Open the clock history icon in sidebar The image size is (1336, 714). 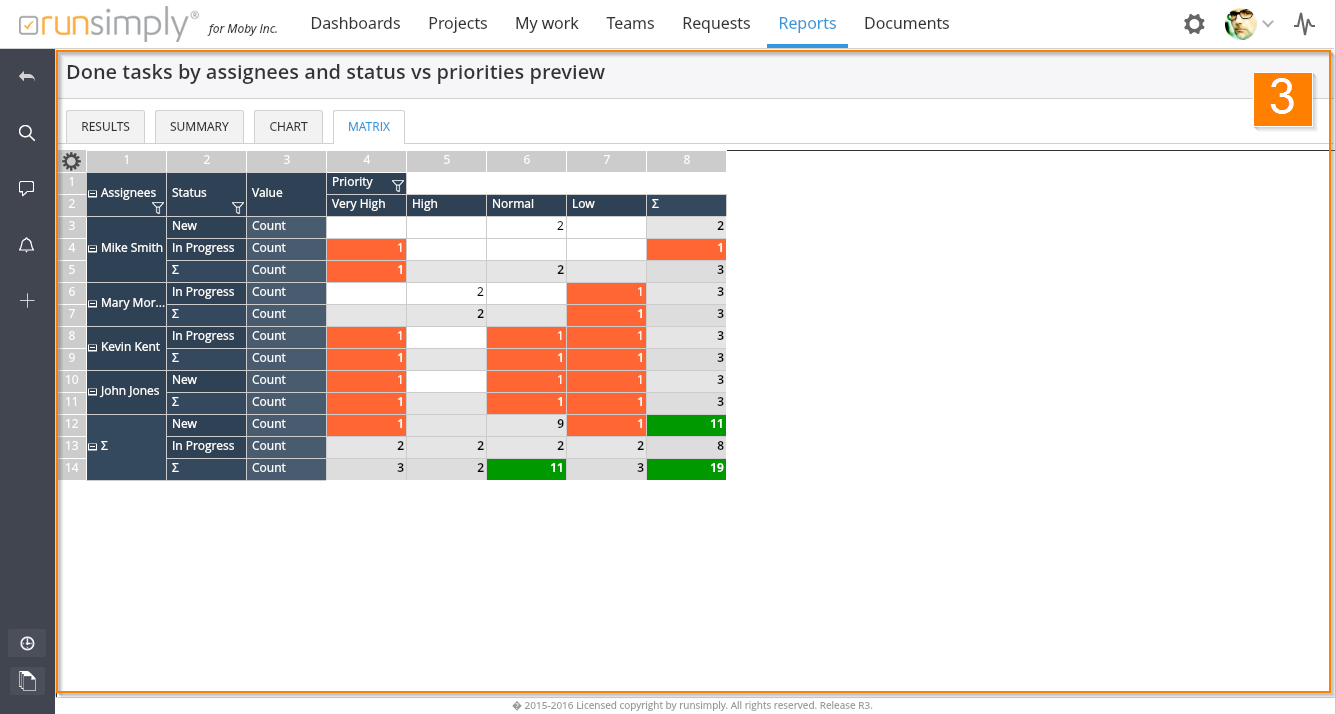pos(27,643)
